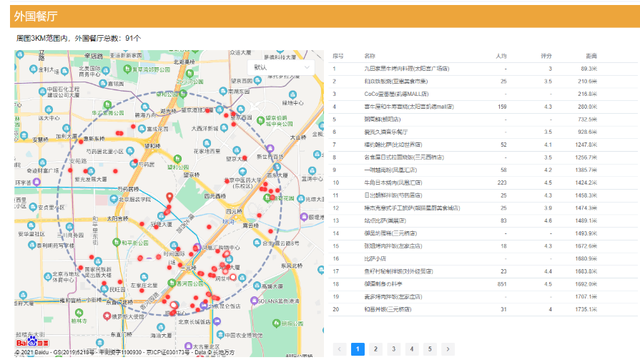Viewport: 640px width, 360px height.
Task: Click the CoCo restaurant name in row 3
Action: 396,94
